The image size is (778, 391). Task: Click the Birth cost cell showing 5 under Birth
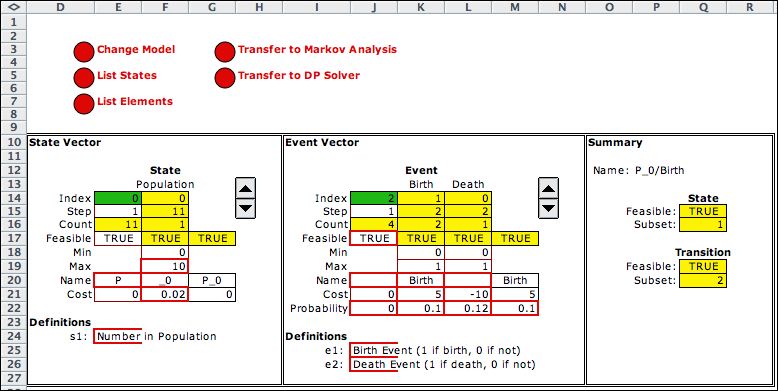click(x=421, y=294)
